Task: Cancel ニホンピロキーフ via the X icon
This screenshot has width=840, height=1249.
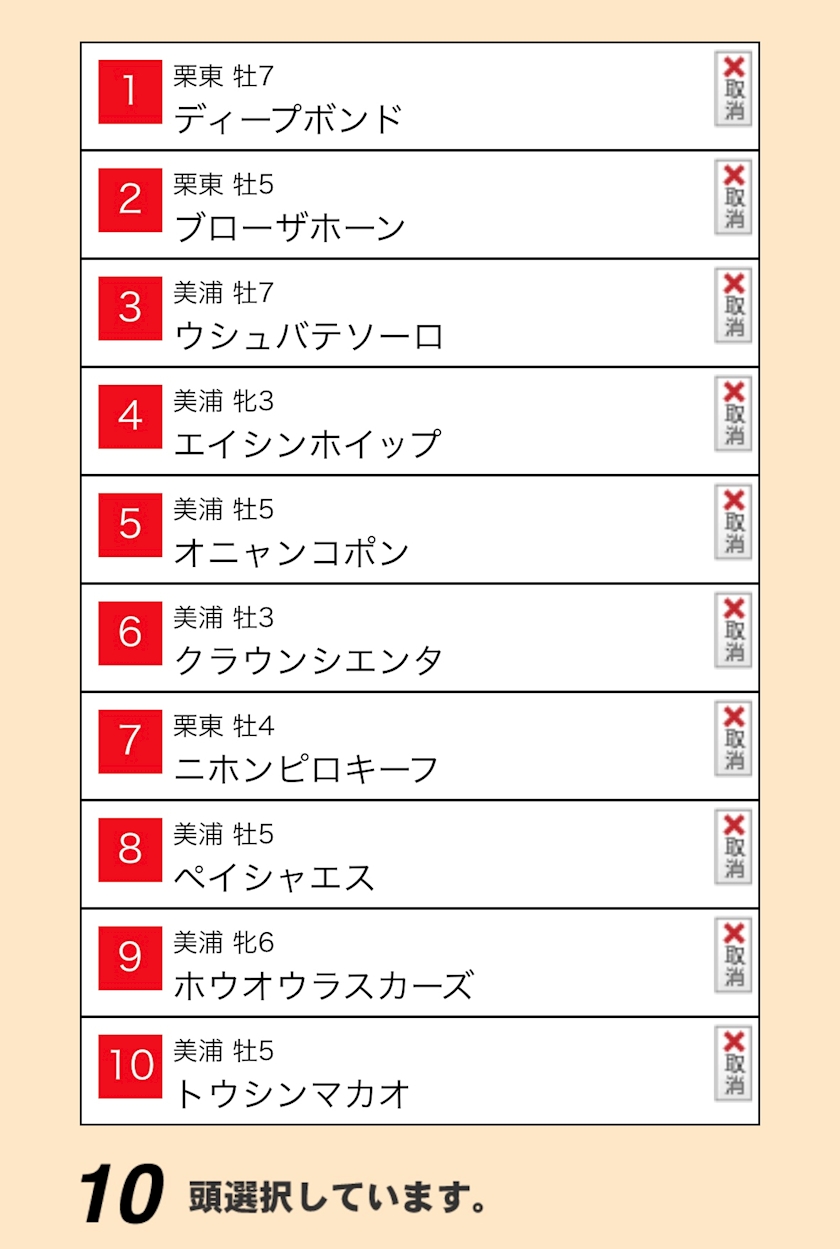Action: pyautogui.click(x=733, y=739)
